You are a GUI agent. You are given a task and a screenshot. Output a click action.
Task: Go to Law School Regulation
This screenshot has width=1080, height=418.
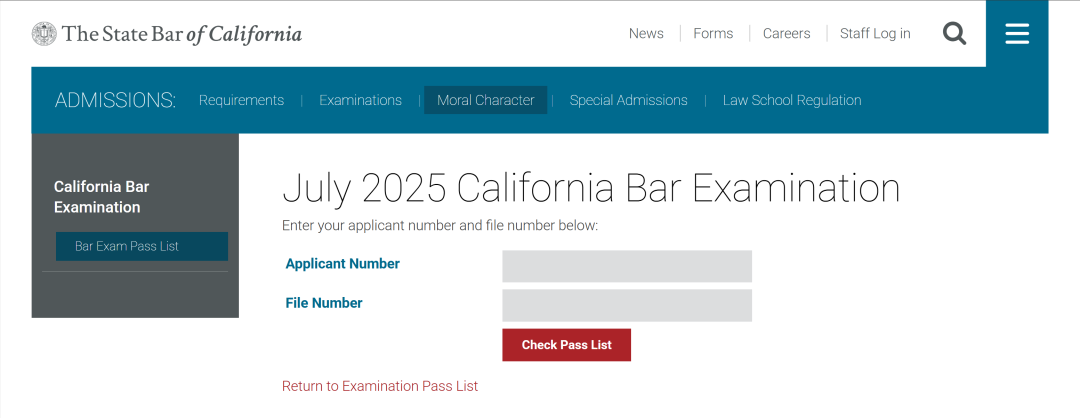click(x=792, y=100)
